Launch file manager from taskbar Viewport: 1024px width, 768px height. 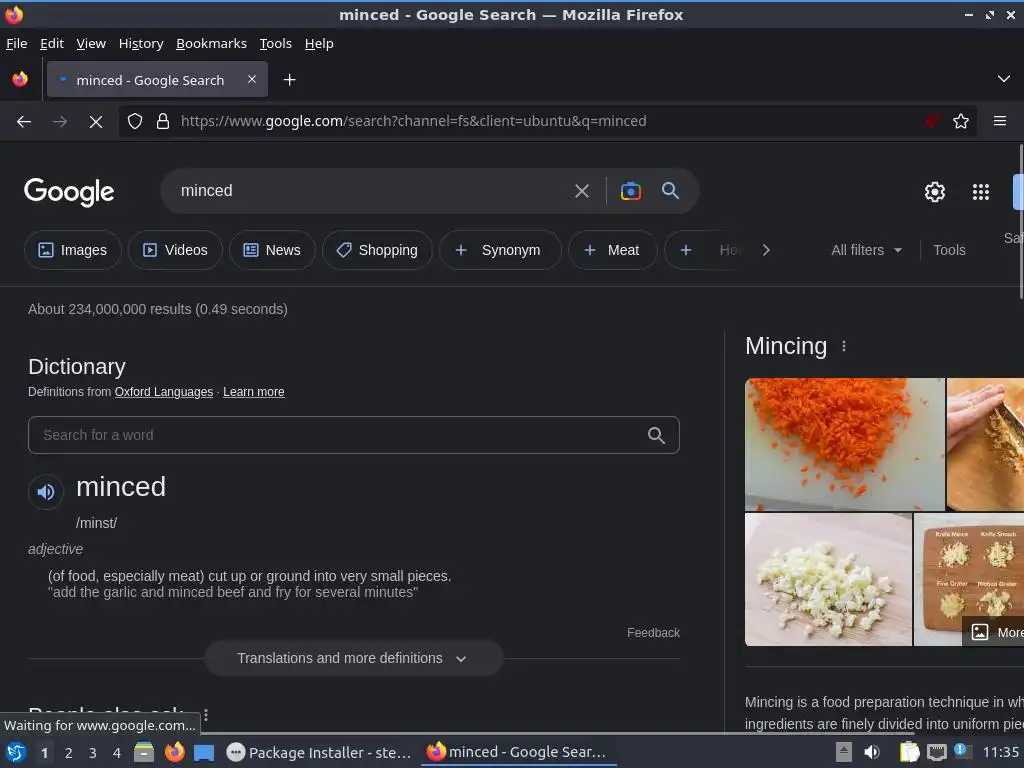[144, 752]
